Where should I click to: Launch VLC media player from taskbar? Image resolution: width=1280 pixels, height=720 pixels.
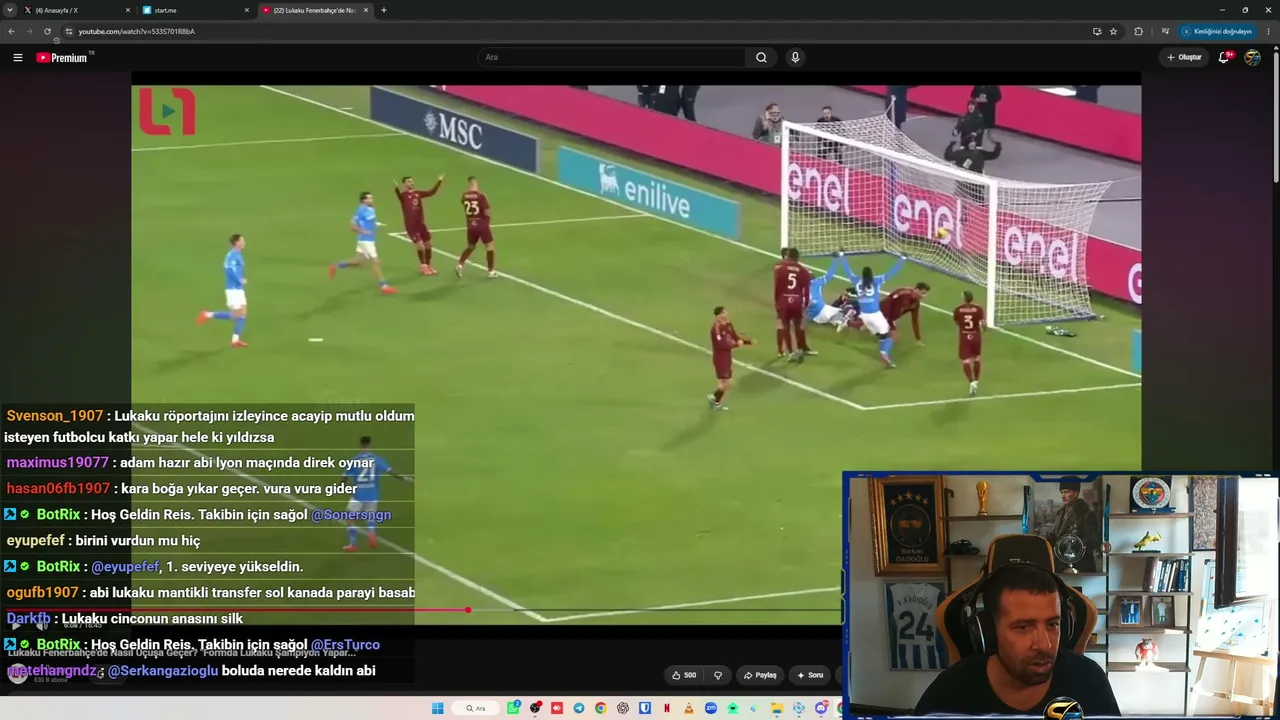pyautogui.click(x=689, y=708)
